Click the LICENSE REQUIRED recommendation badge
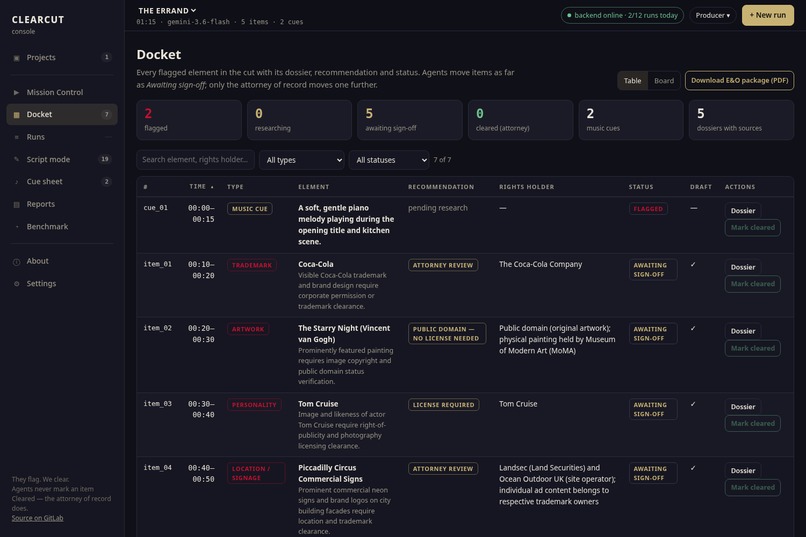 (444, 405)
